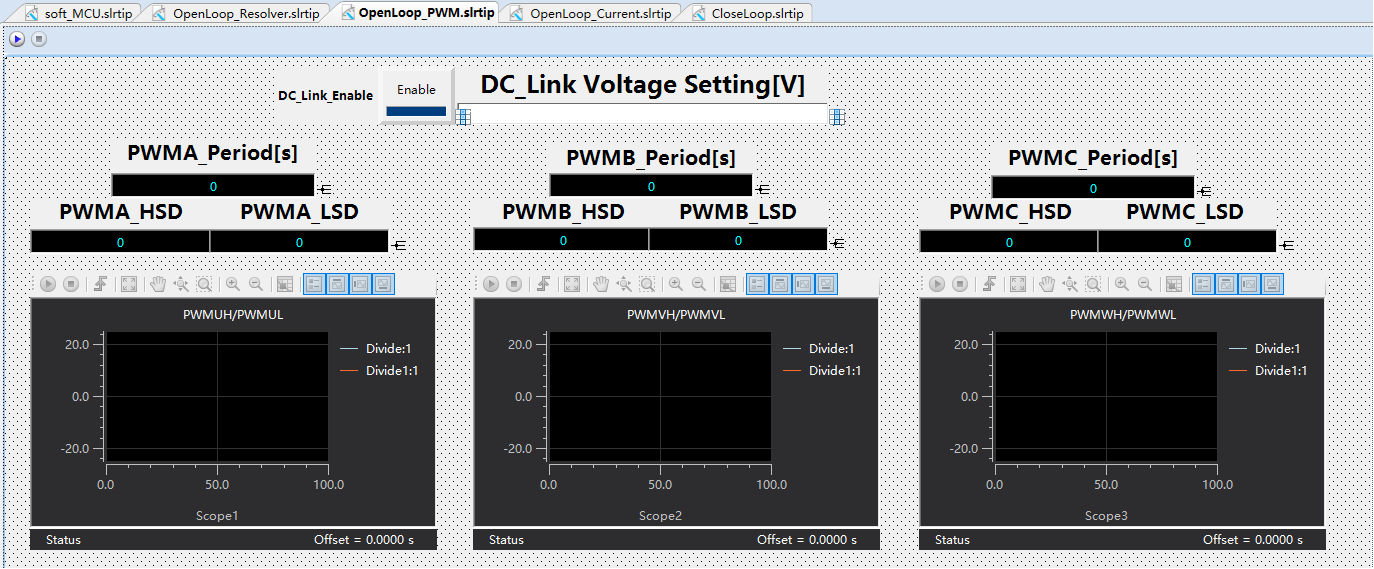This screenshot has width=1374, height=569.
Task: Click the PWMC_HSD value field
Action: click(1009, 241)
